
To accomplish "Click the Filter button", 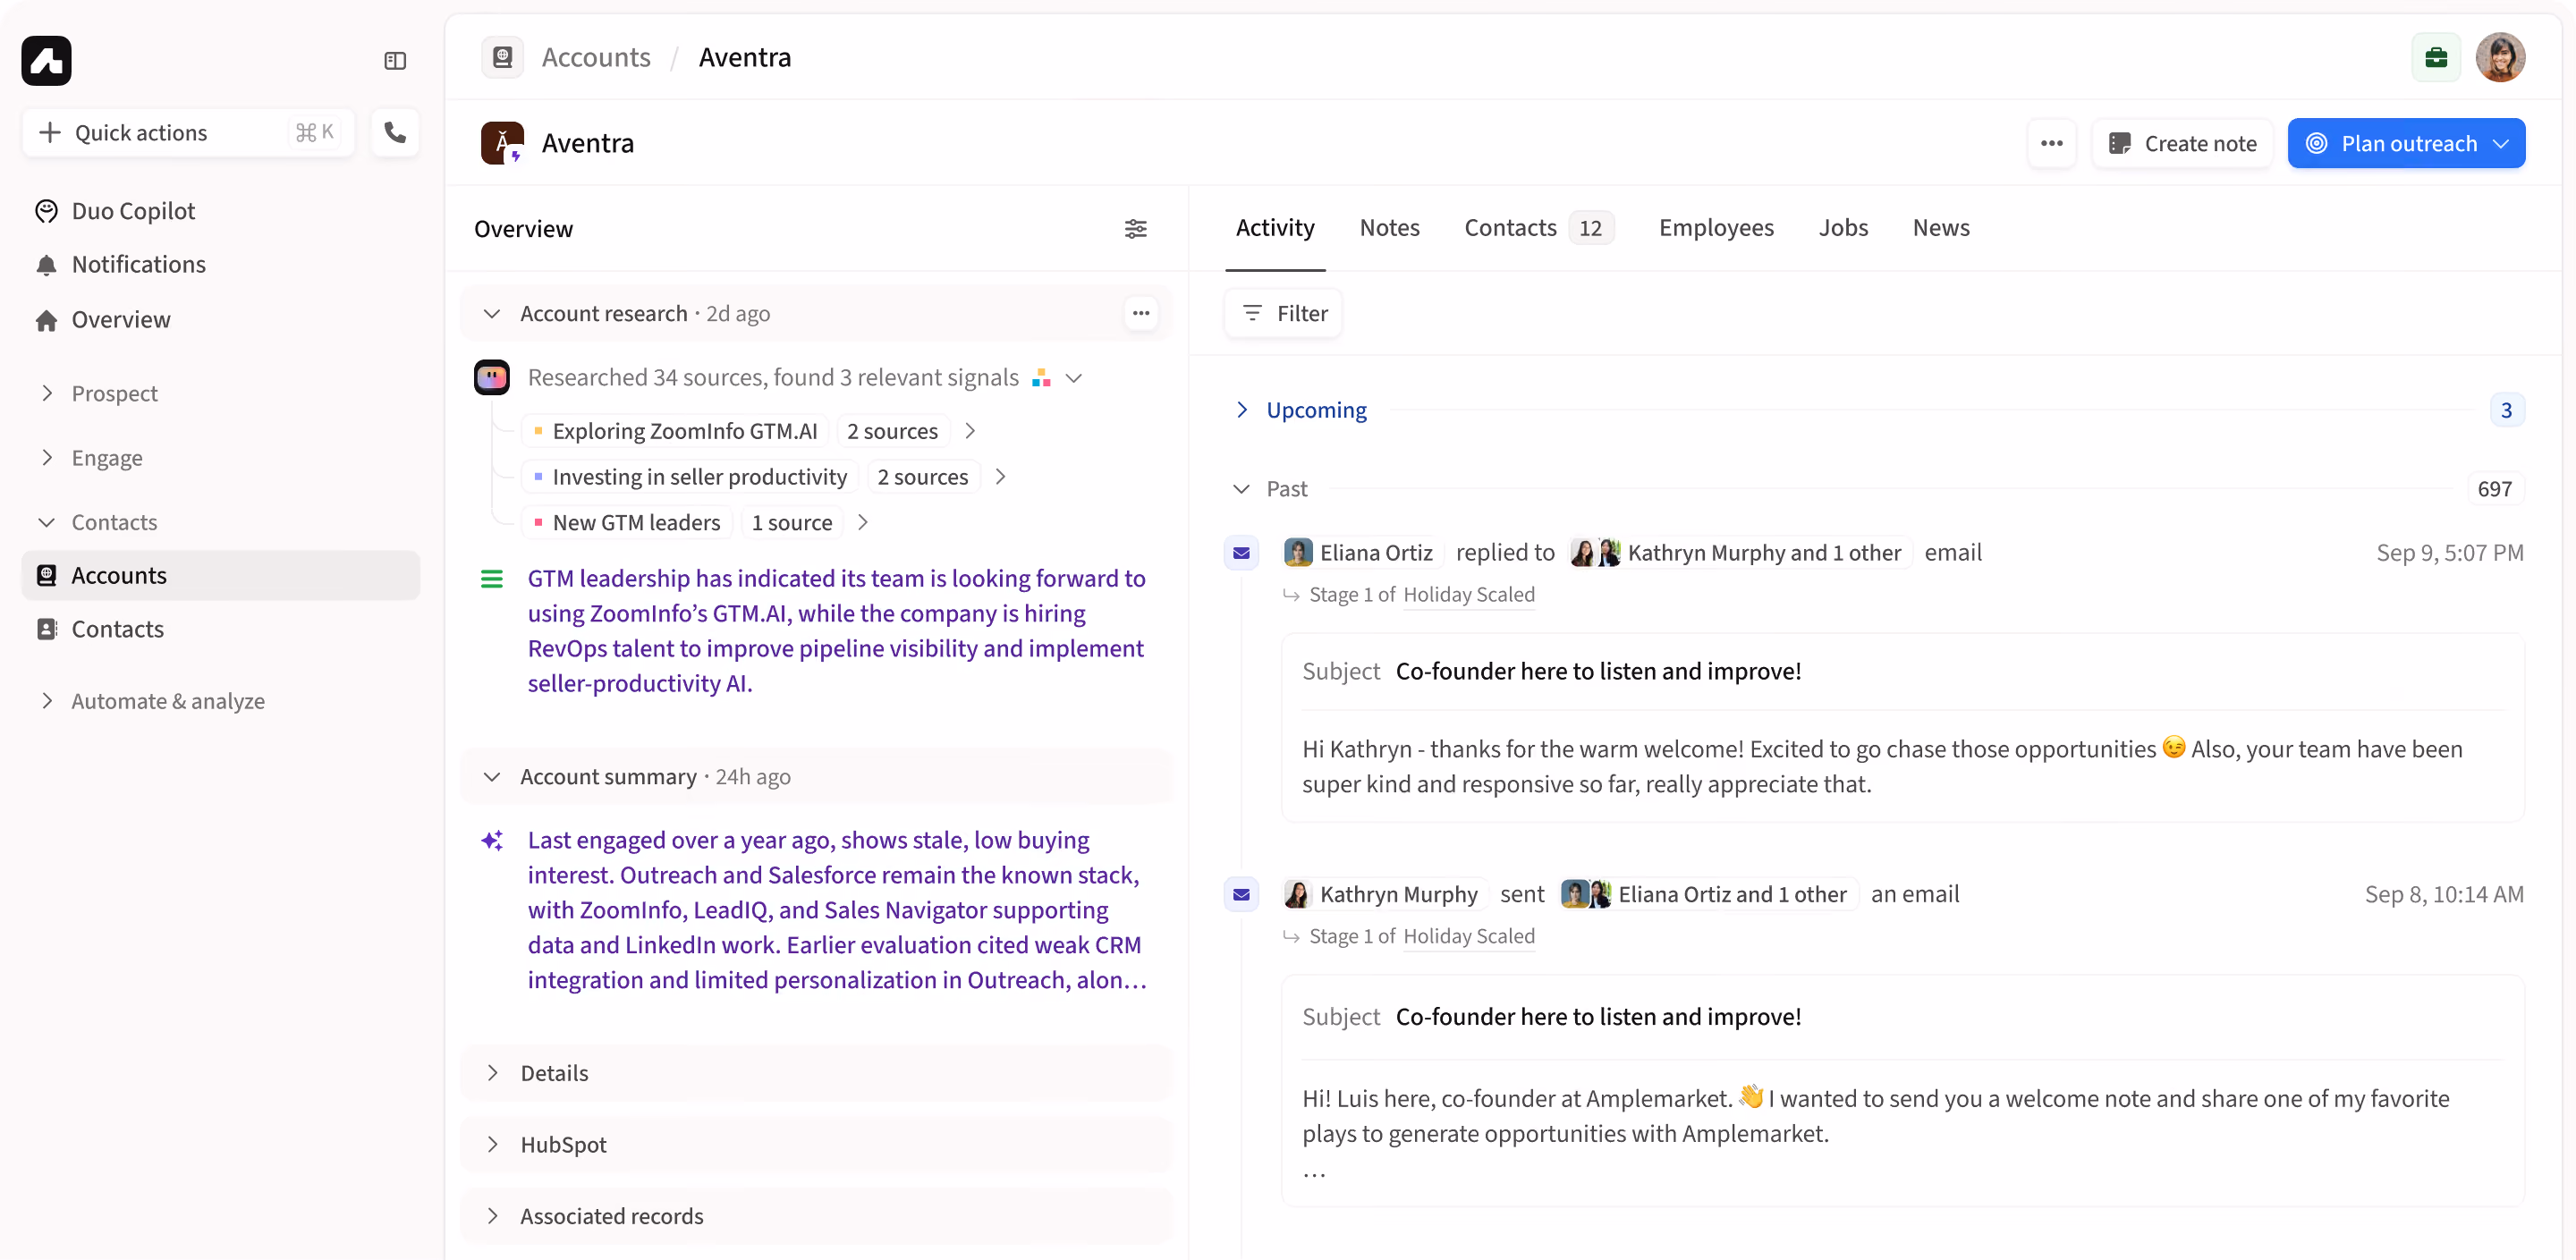I will 1283,313.
